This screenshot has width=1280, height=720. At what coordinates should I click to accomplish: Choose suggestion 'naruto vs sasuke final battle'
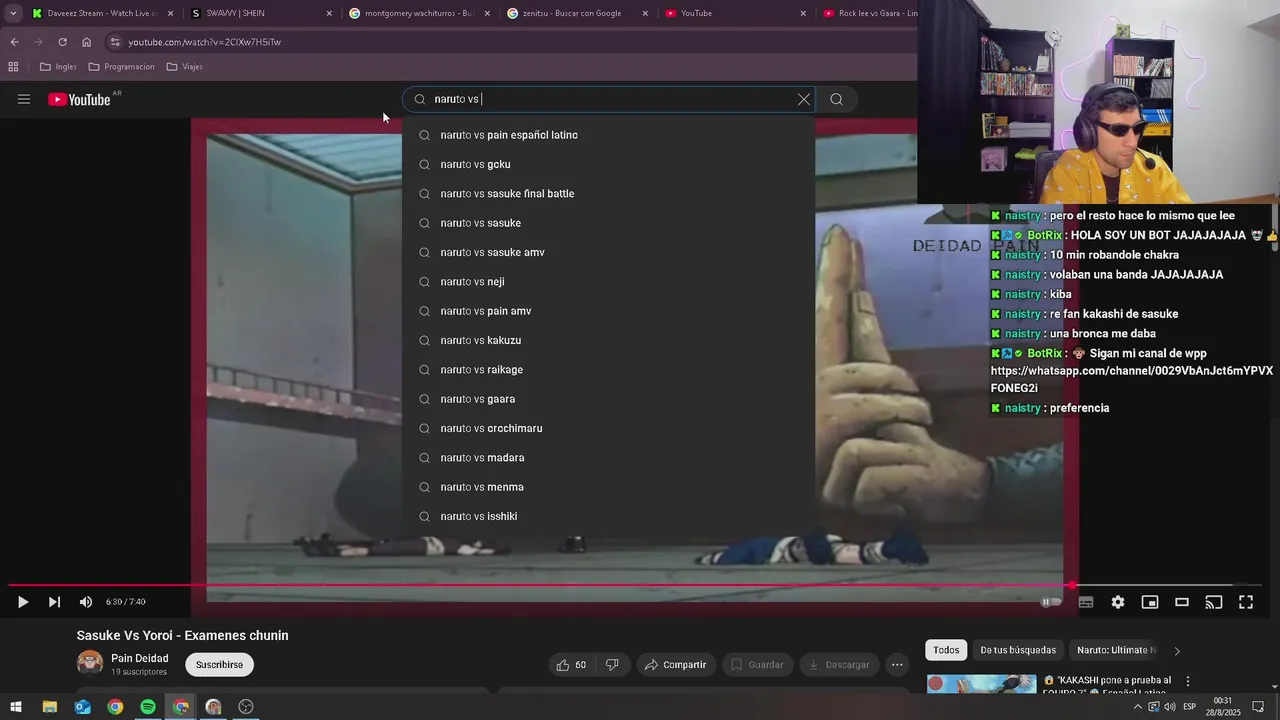(609, 194)
